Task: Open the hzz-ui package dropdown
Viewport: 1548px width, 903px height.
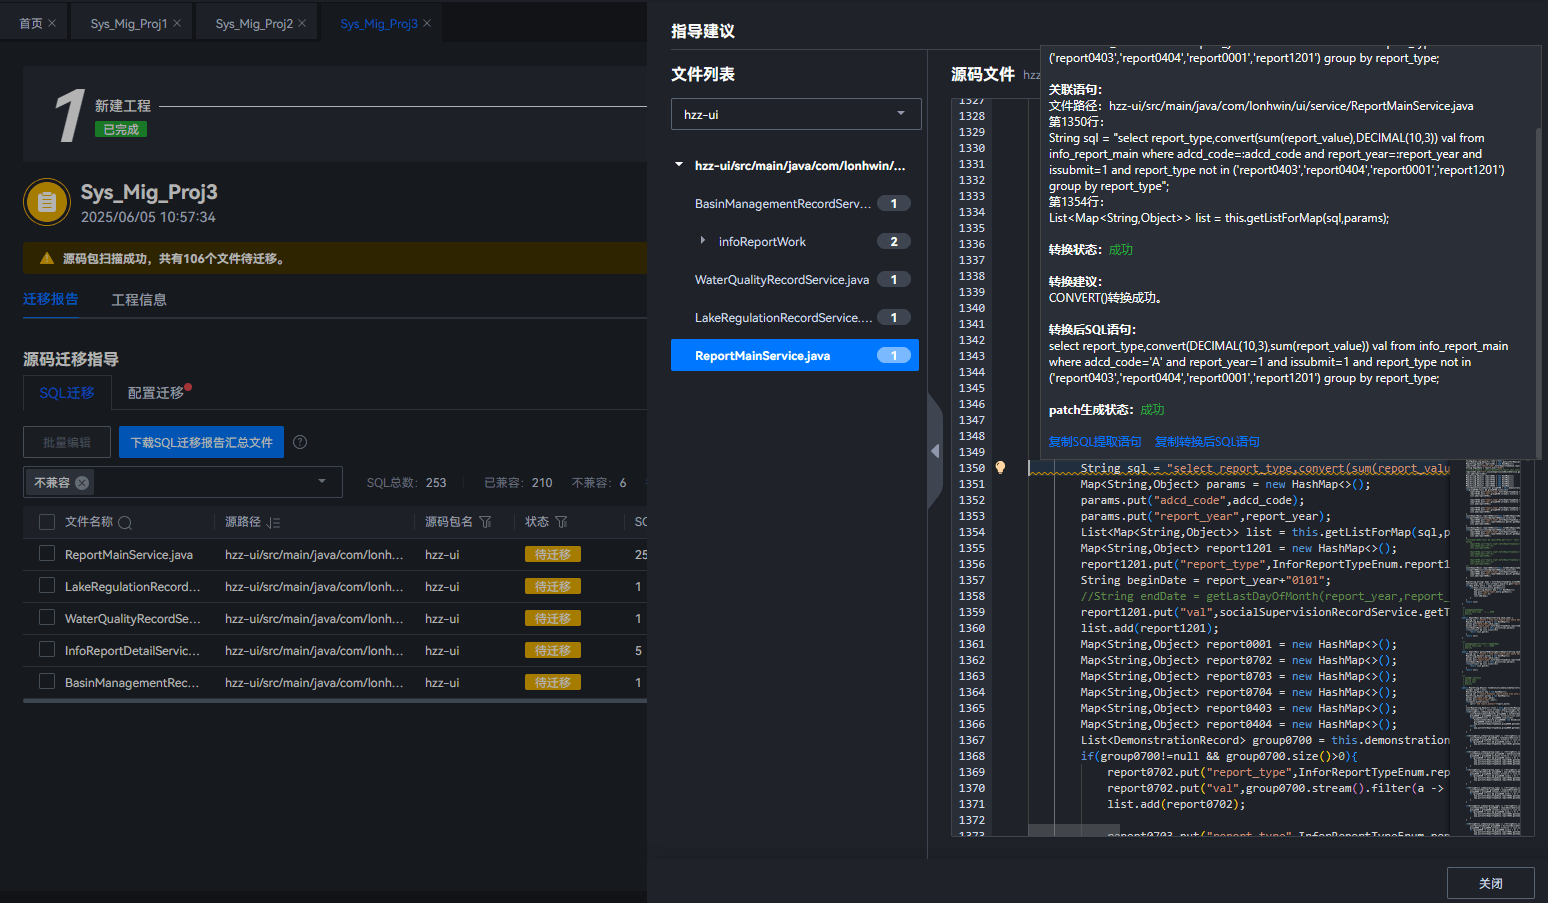Action: [x=796, y=114]
